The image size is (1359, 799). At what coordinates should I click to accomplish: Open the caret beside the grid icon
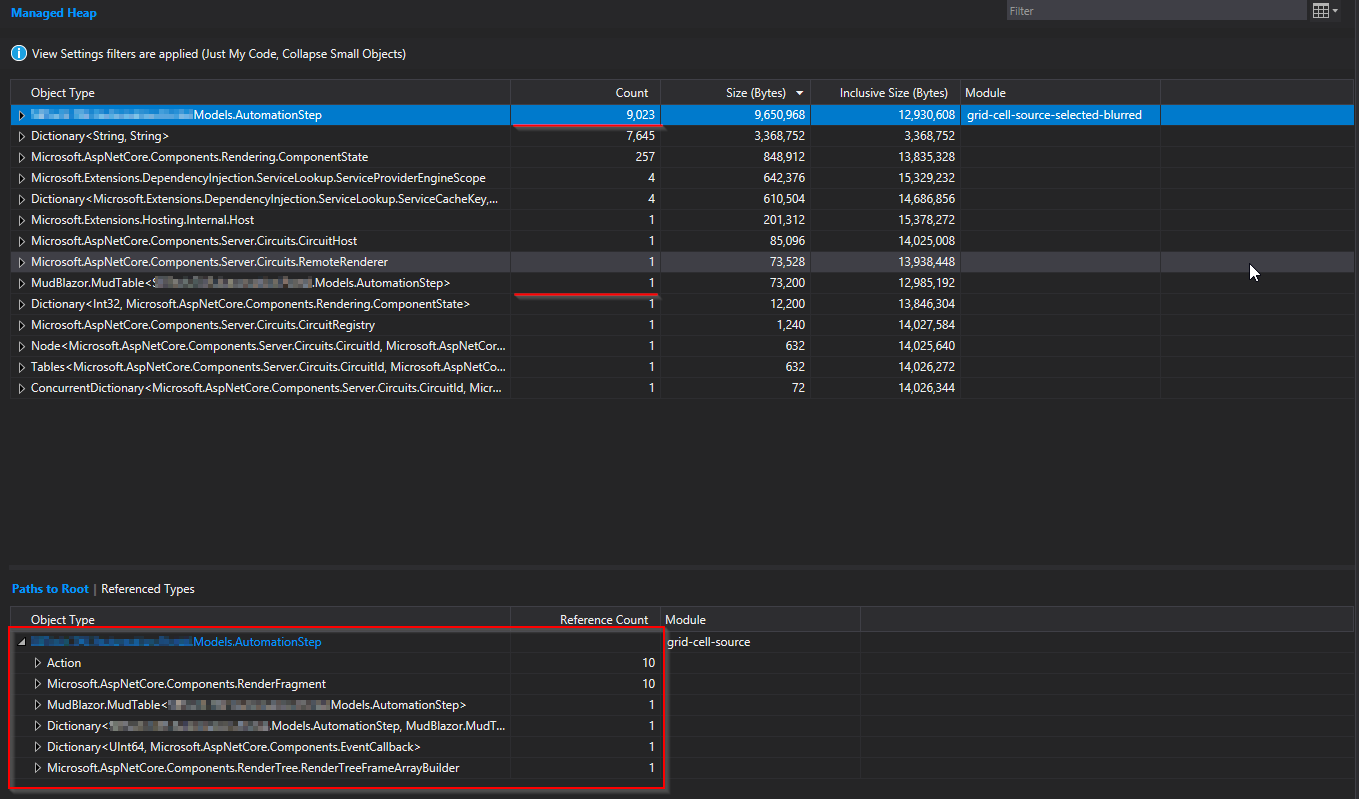(x=1335, y=10)
